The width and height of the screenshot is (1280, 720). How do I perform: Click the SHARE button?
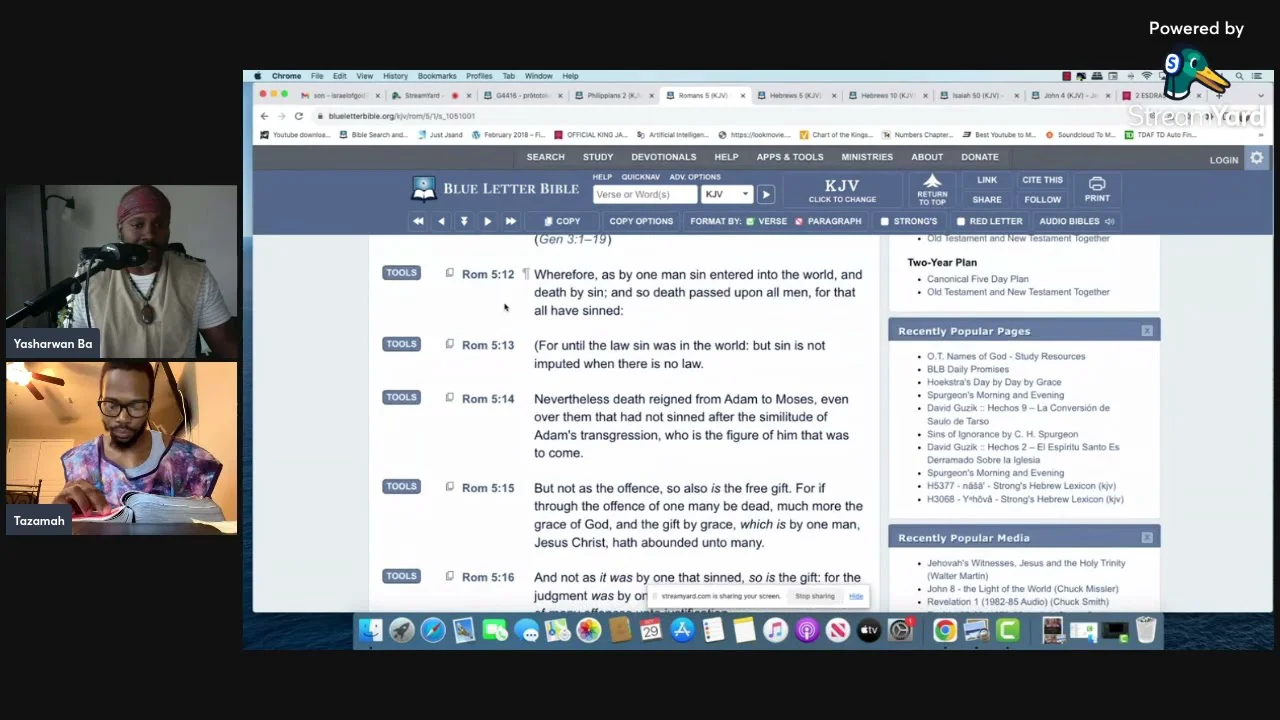coord(987,199)
